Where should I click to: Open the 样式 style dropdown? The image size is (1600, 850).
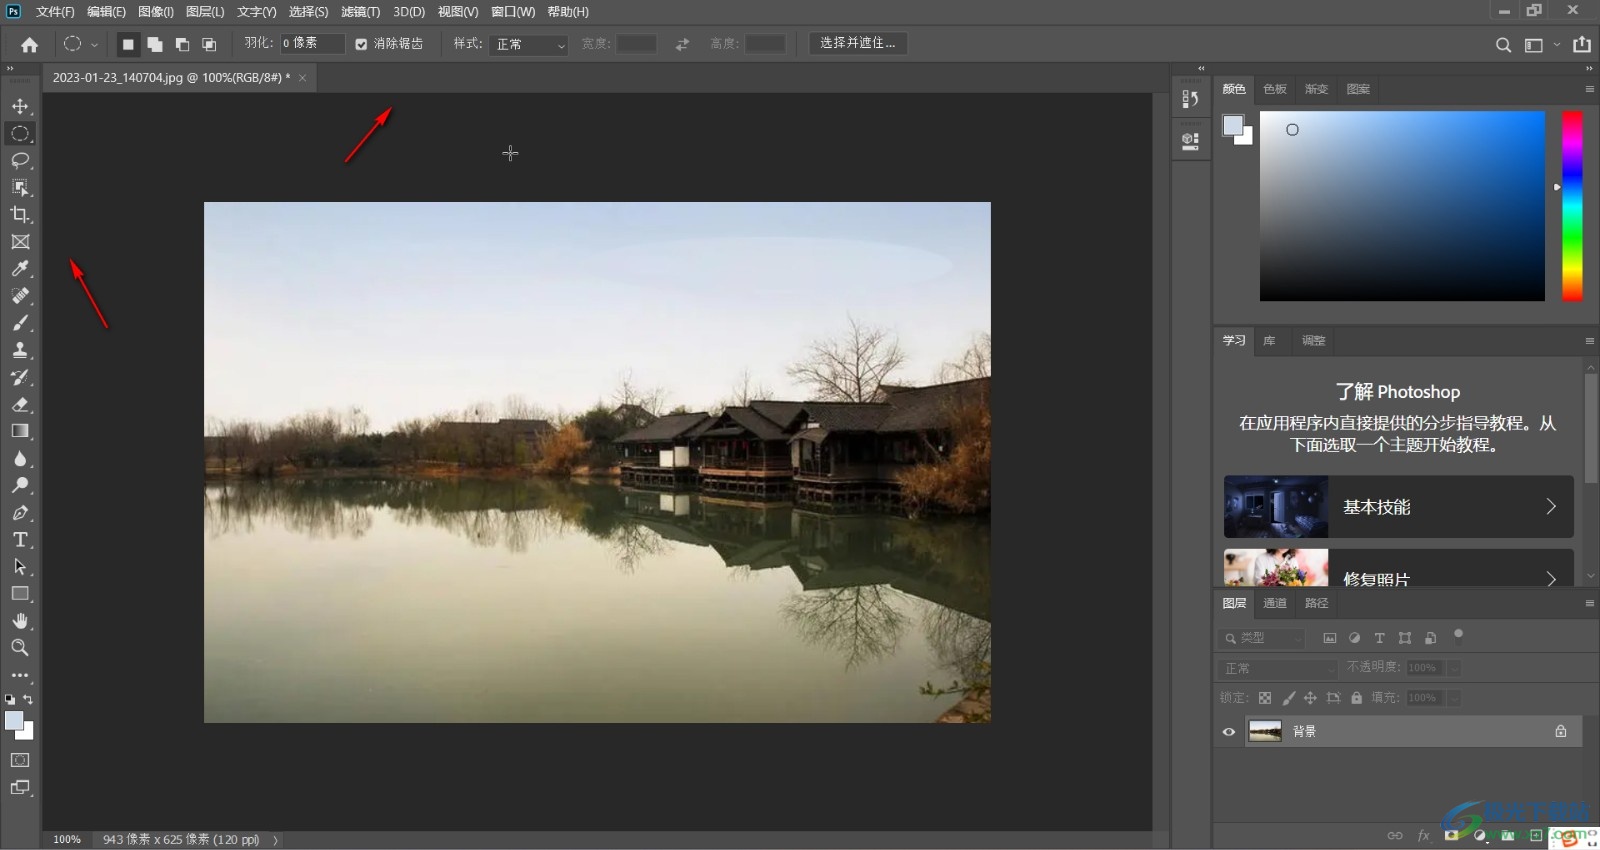(x=529, y=45)
